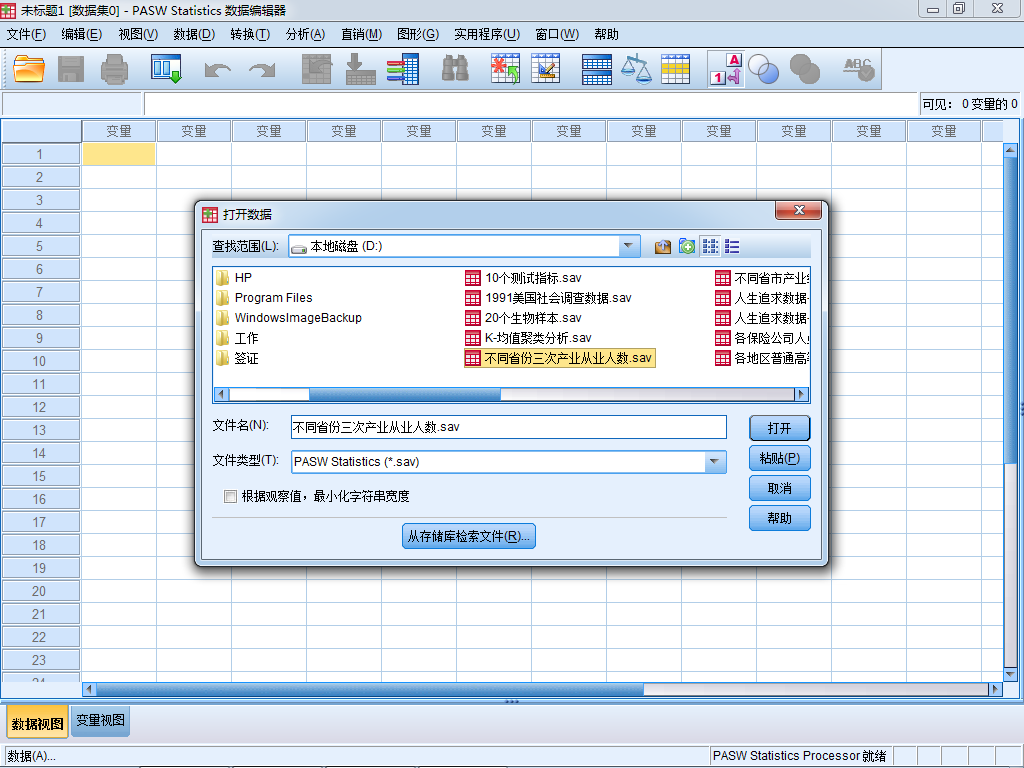Click the go to variable toolbar icon
1024x768 pixels.
pyautogui.click(x=360, y=69)
